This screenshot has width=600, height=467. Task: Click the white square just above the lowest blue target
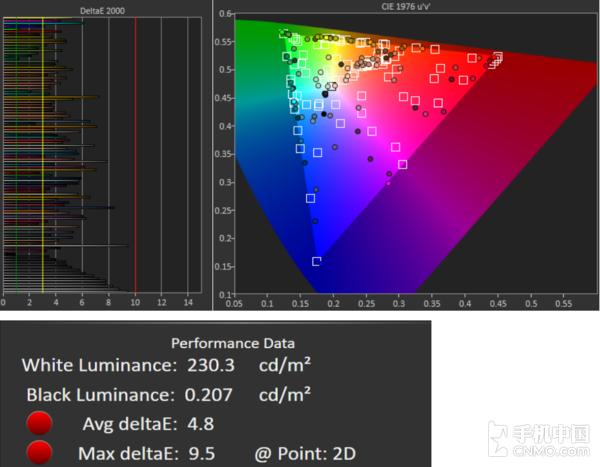[310, 198]
